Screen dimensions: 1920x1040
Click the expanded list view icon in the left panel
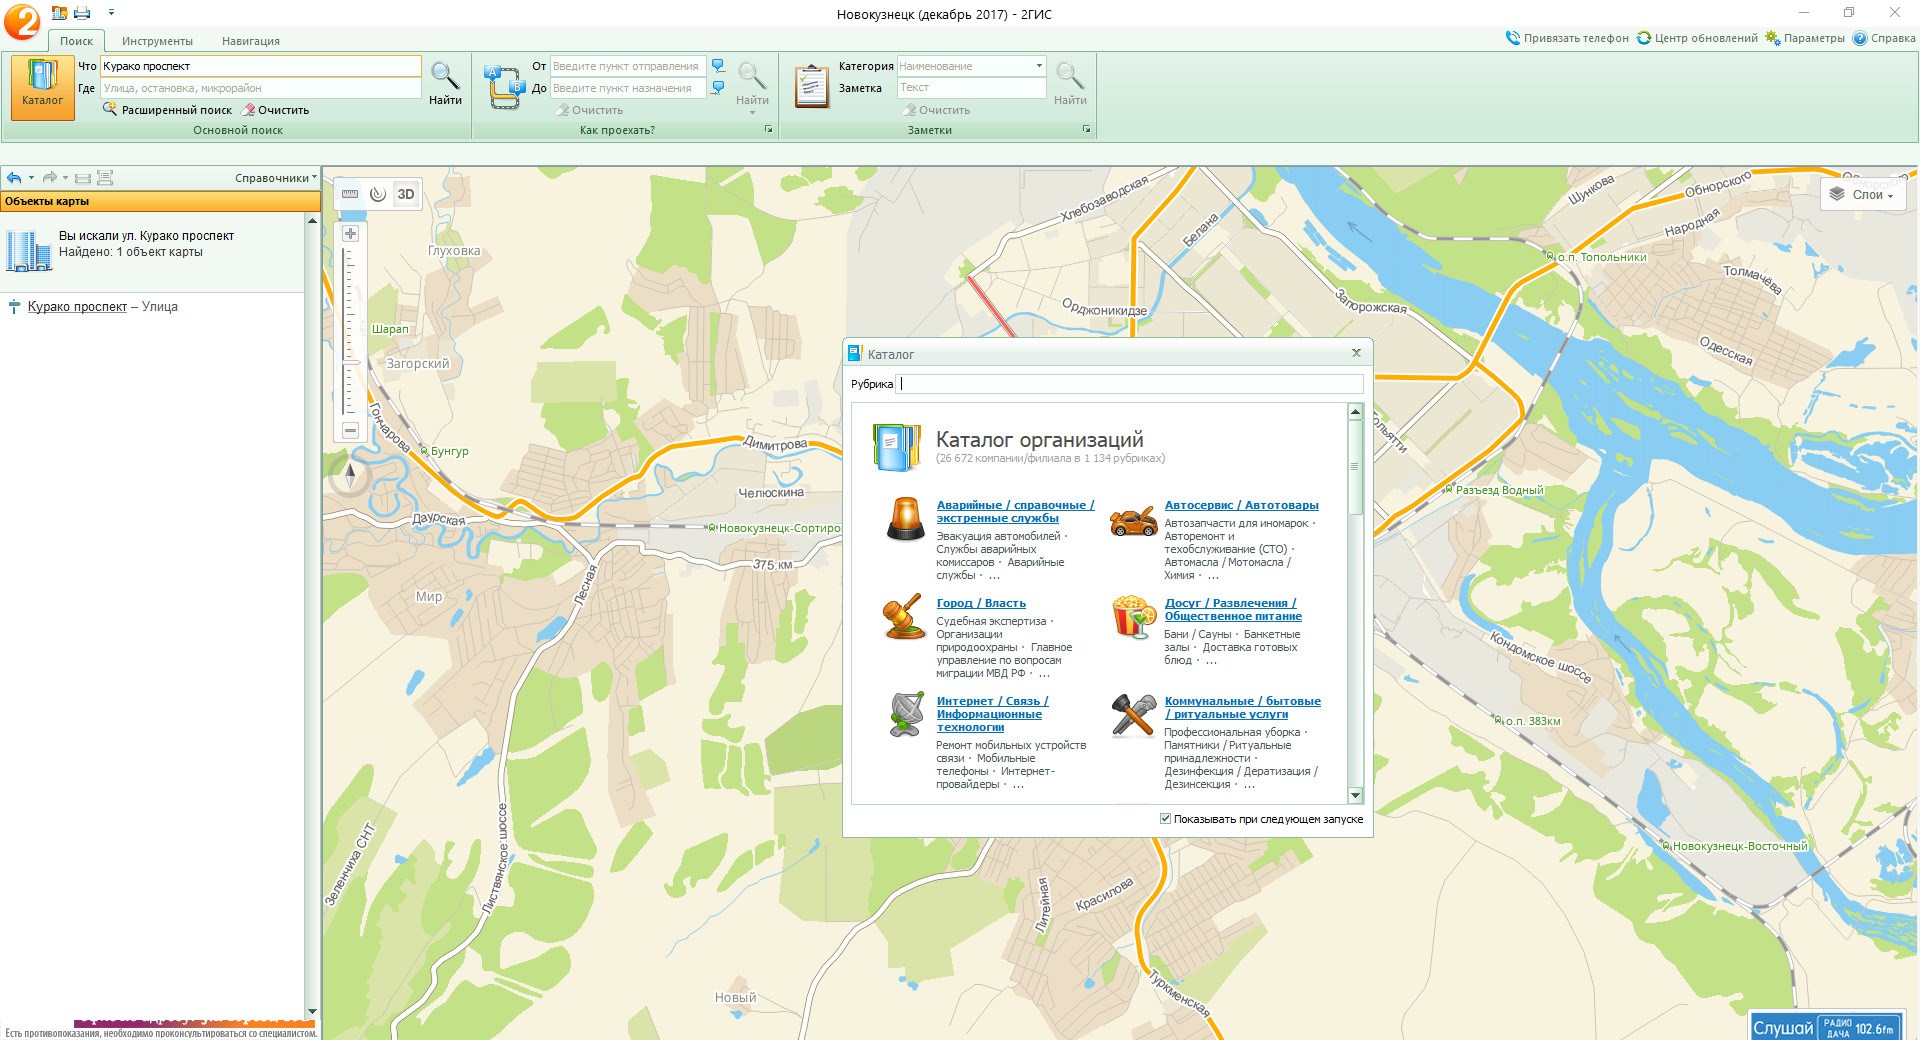click(x=105, y=178)
